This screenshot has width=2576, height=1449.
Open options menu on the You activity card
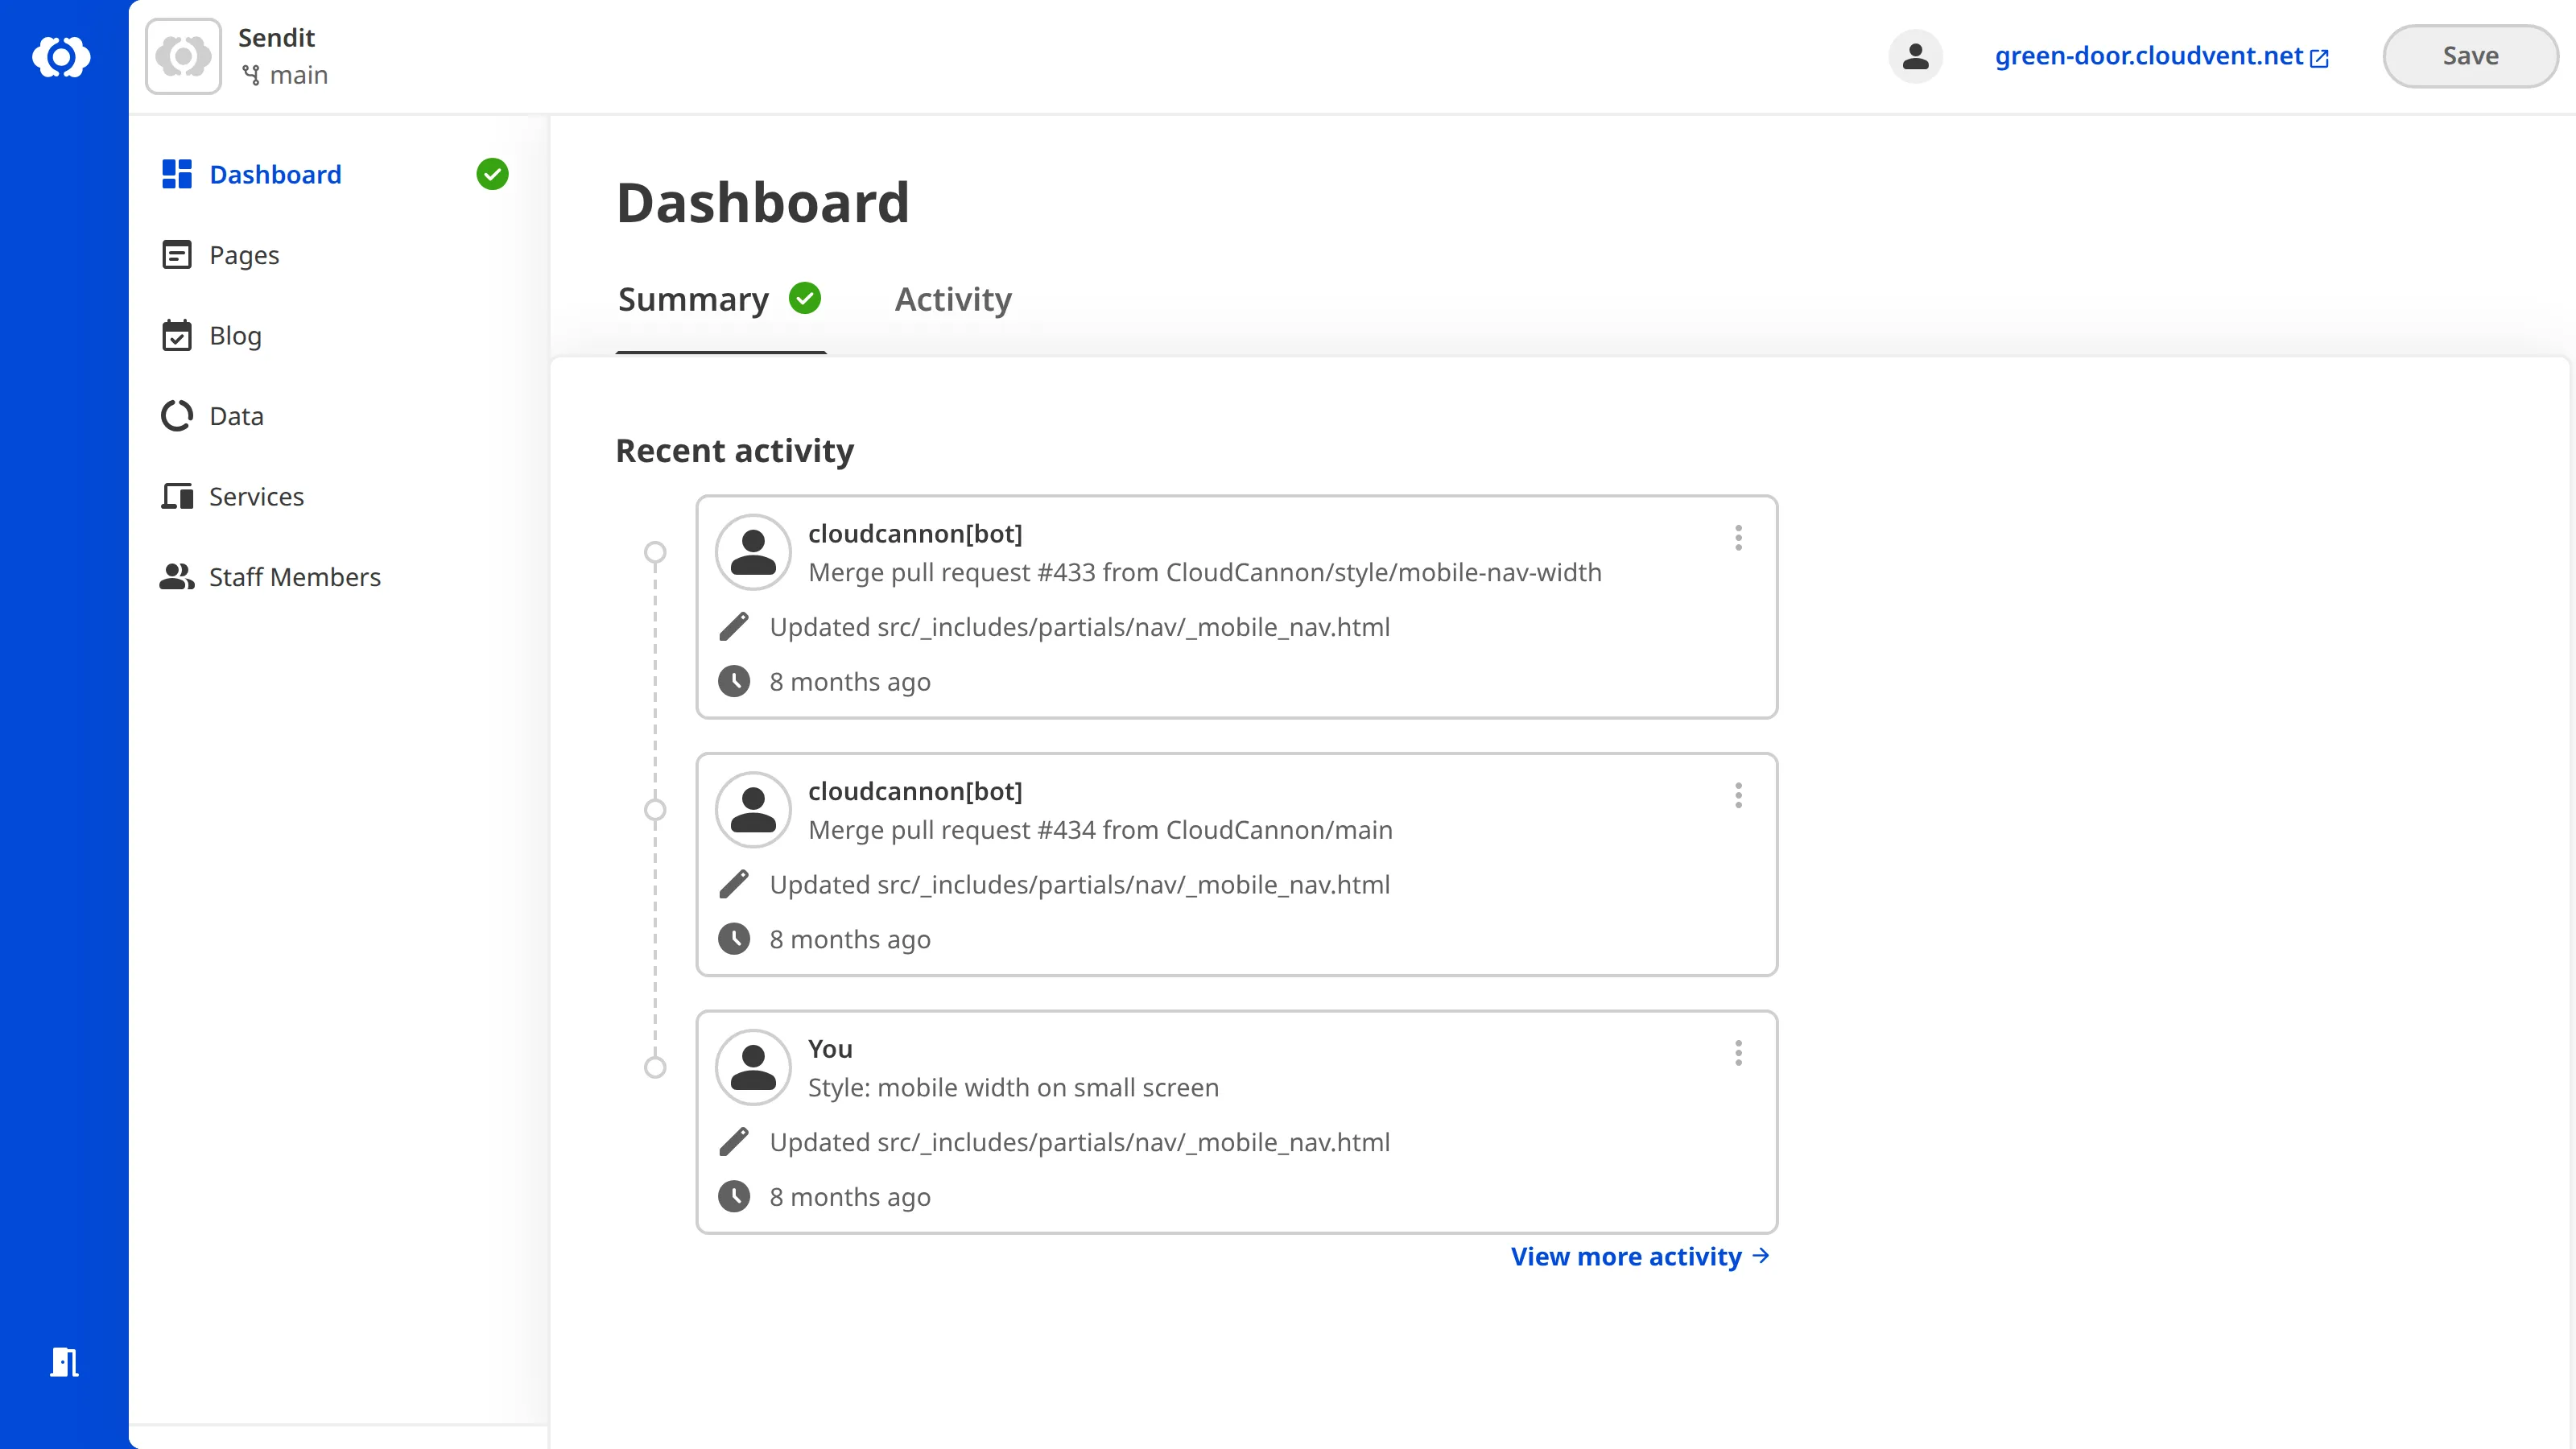pos(1738,1053)
